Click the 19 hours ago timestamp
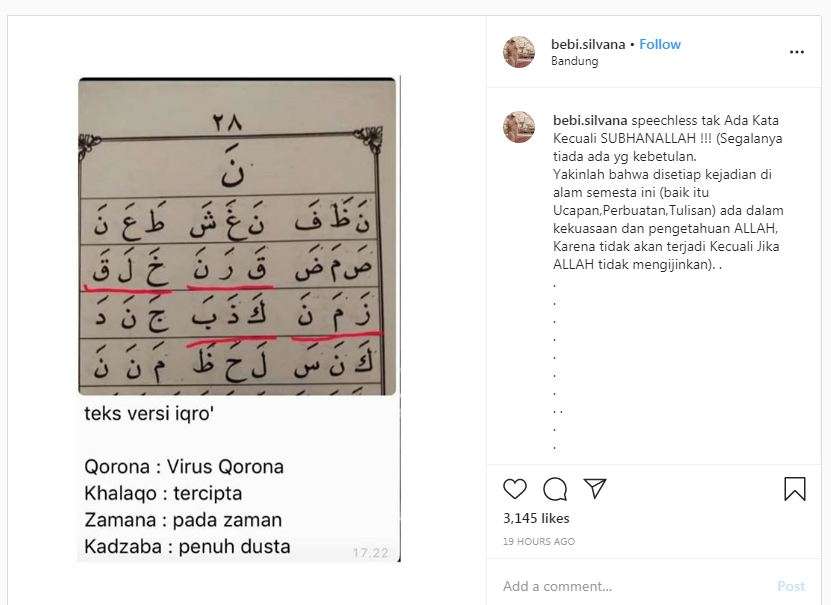This screenshot has height=605, width=831. [538, 542]
